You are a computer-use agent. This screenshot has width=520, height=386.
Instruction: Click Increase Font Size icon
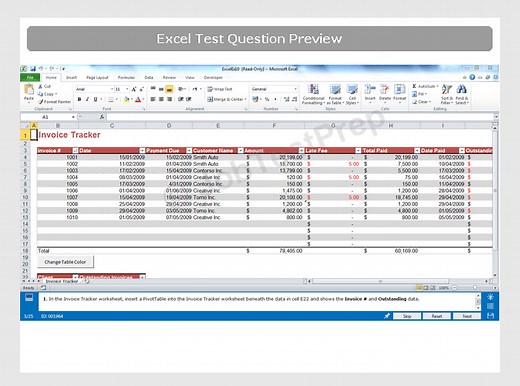(134, 89)
